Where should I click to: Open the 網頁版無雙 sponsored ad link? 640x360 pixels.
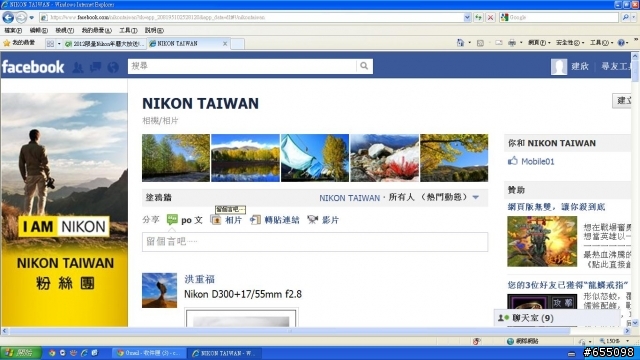click(x=557, y=207)
